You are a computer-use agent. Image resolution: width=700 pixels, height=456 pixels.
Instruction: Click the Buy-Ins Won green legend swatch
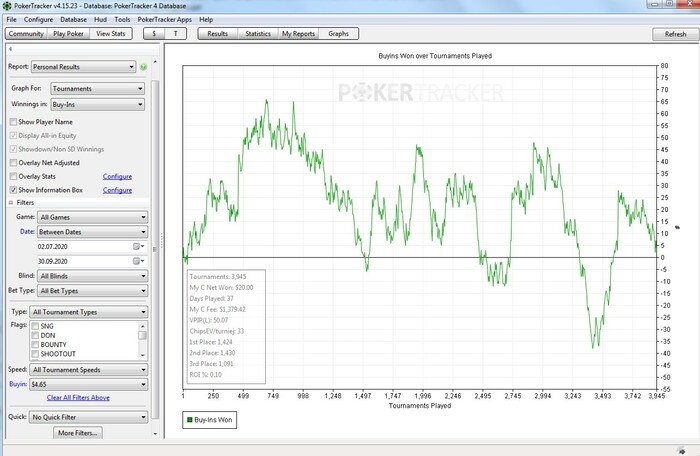click(x=192, y=421)
